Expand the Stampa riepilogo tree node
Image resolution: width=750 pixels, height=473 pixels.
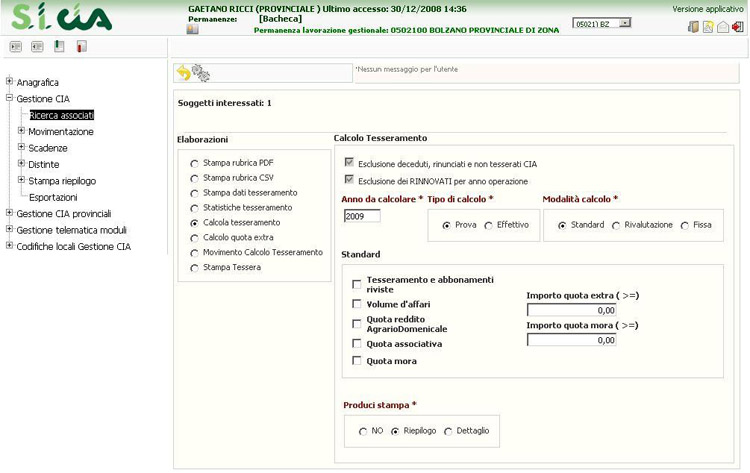coord(21,180)
